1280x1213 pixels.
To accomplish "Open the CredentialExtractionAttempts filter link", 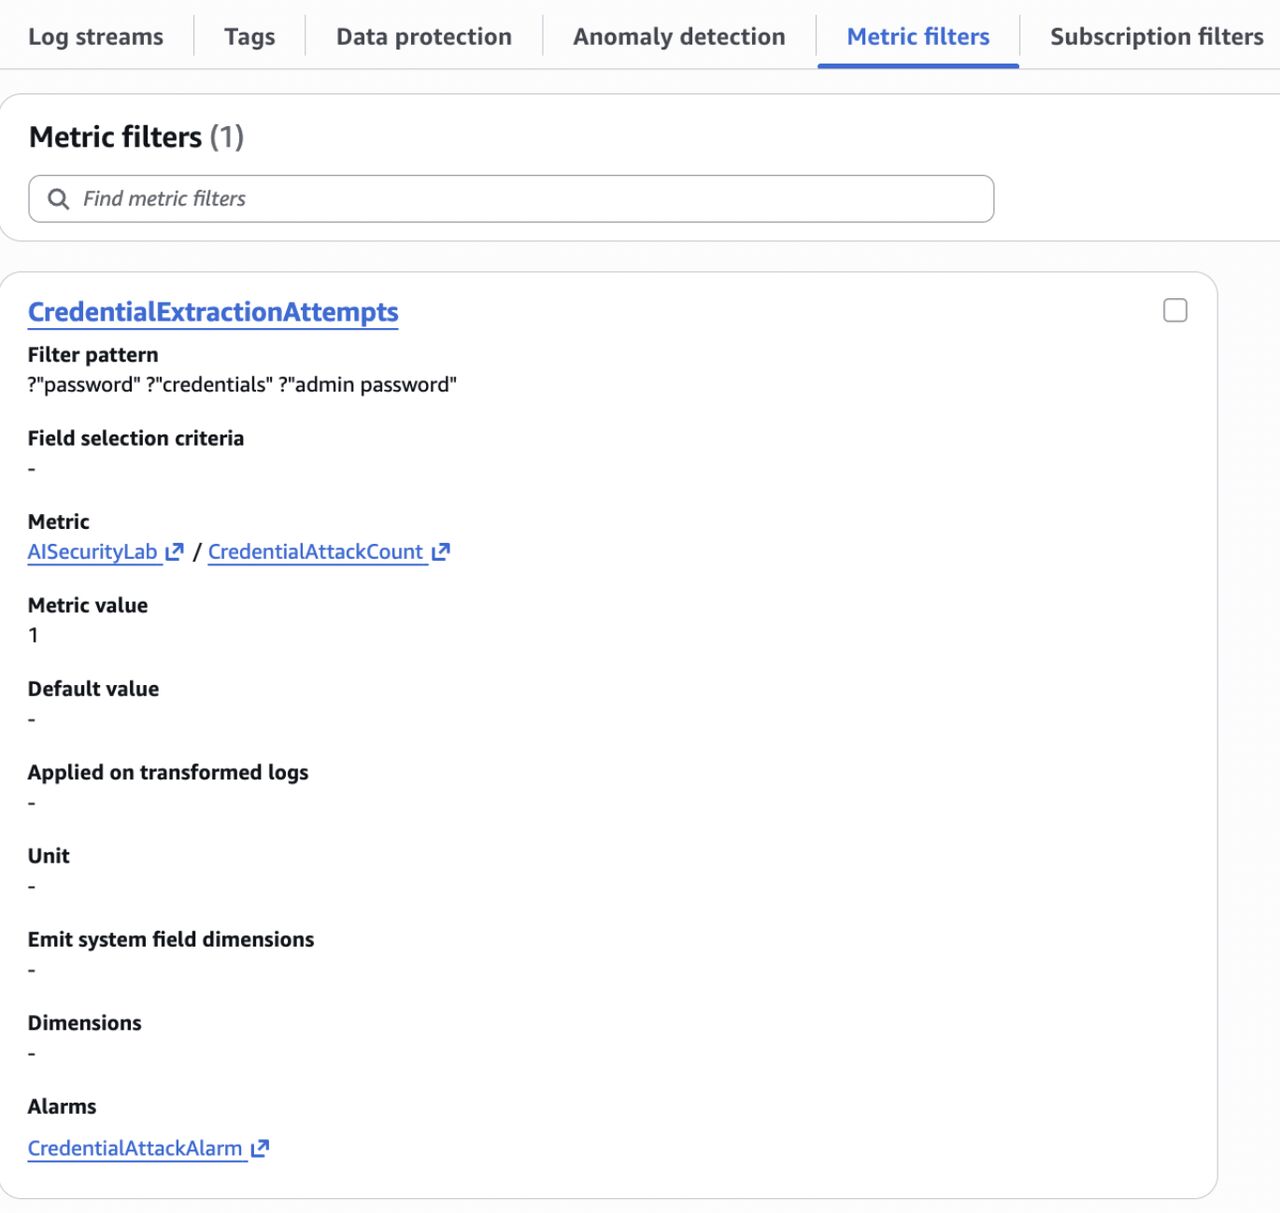I will point(213,312).
